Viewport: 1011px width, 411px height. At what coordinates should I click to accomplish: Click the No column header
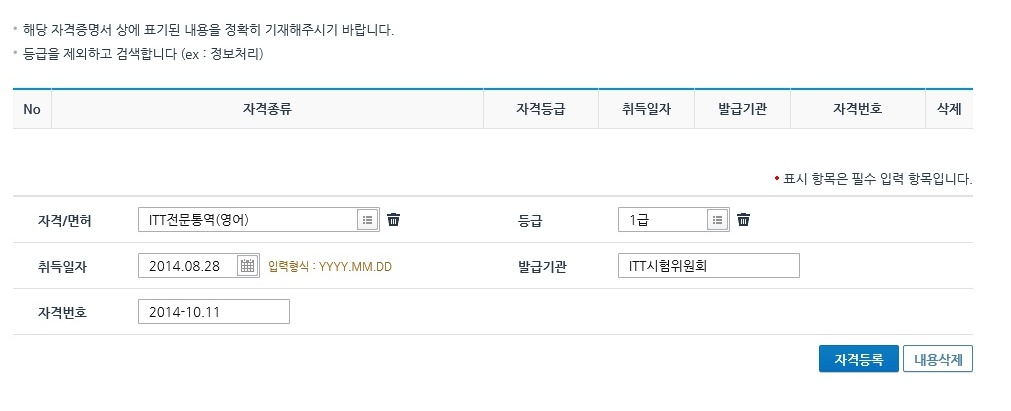31,109
